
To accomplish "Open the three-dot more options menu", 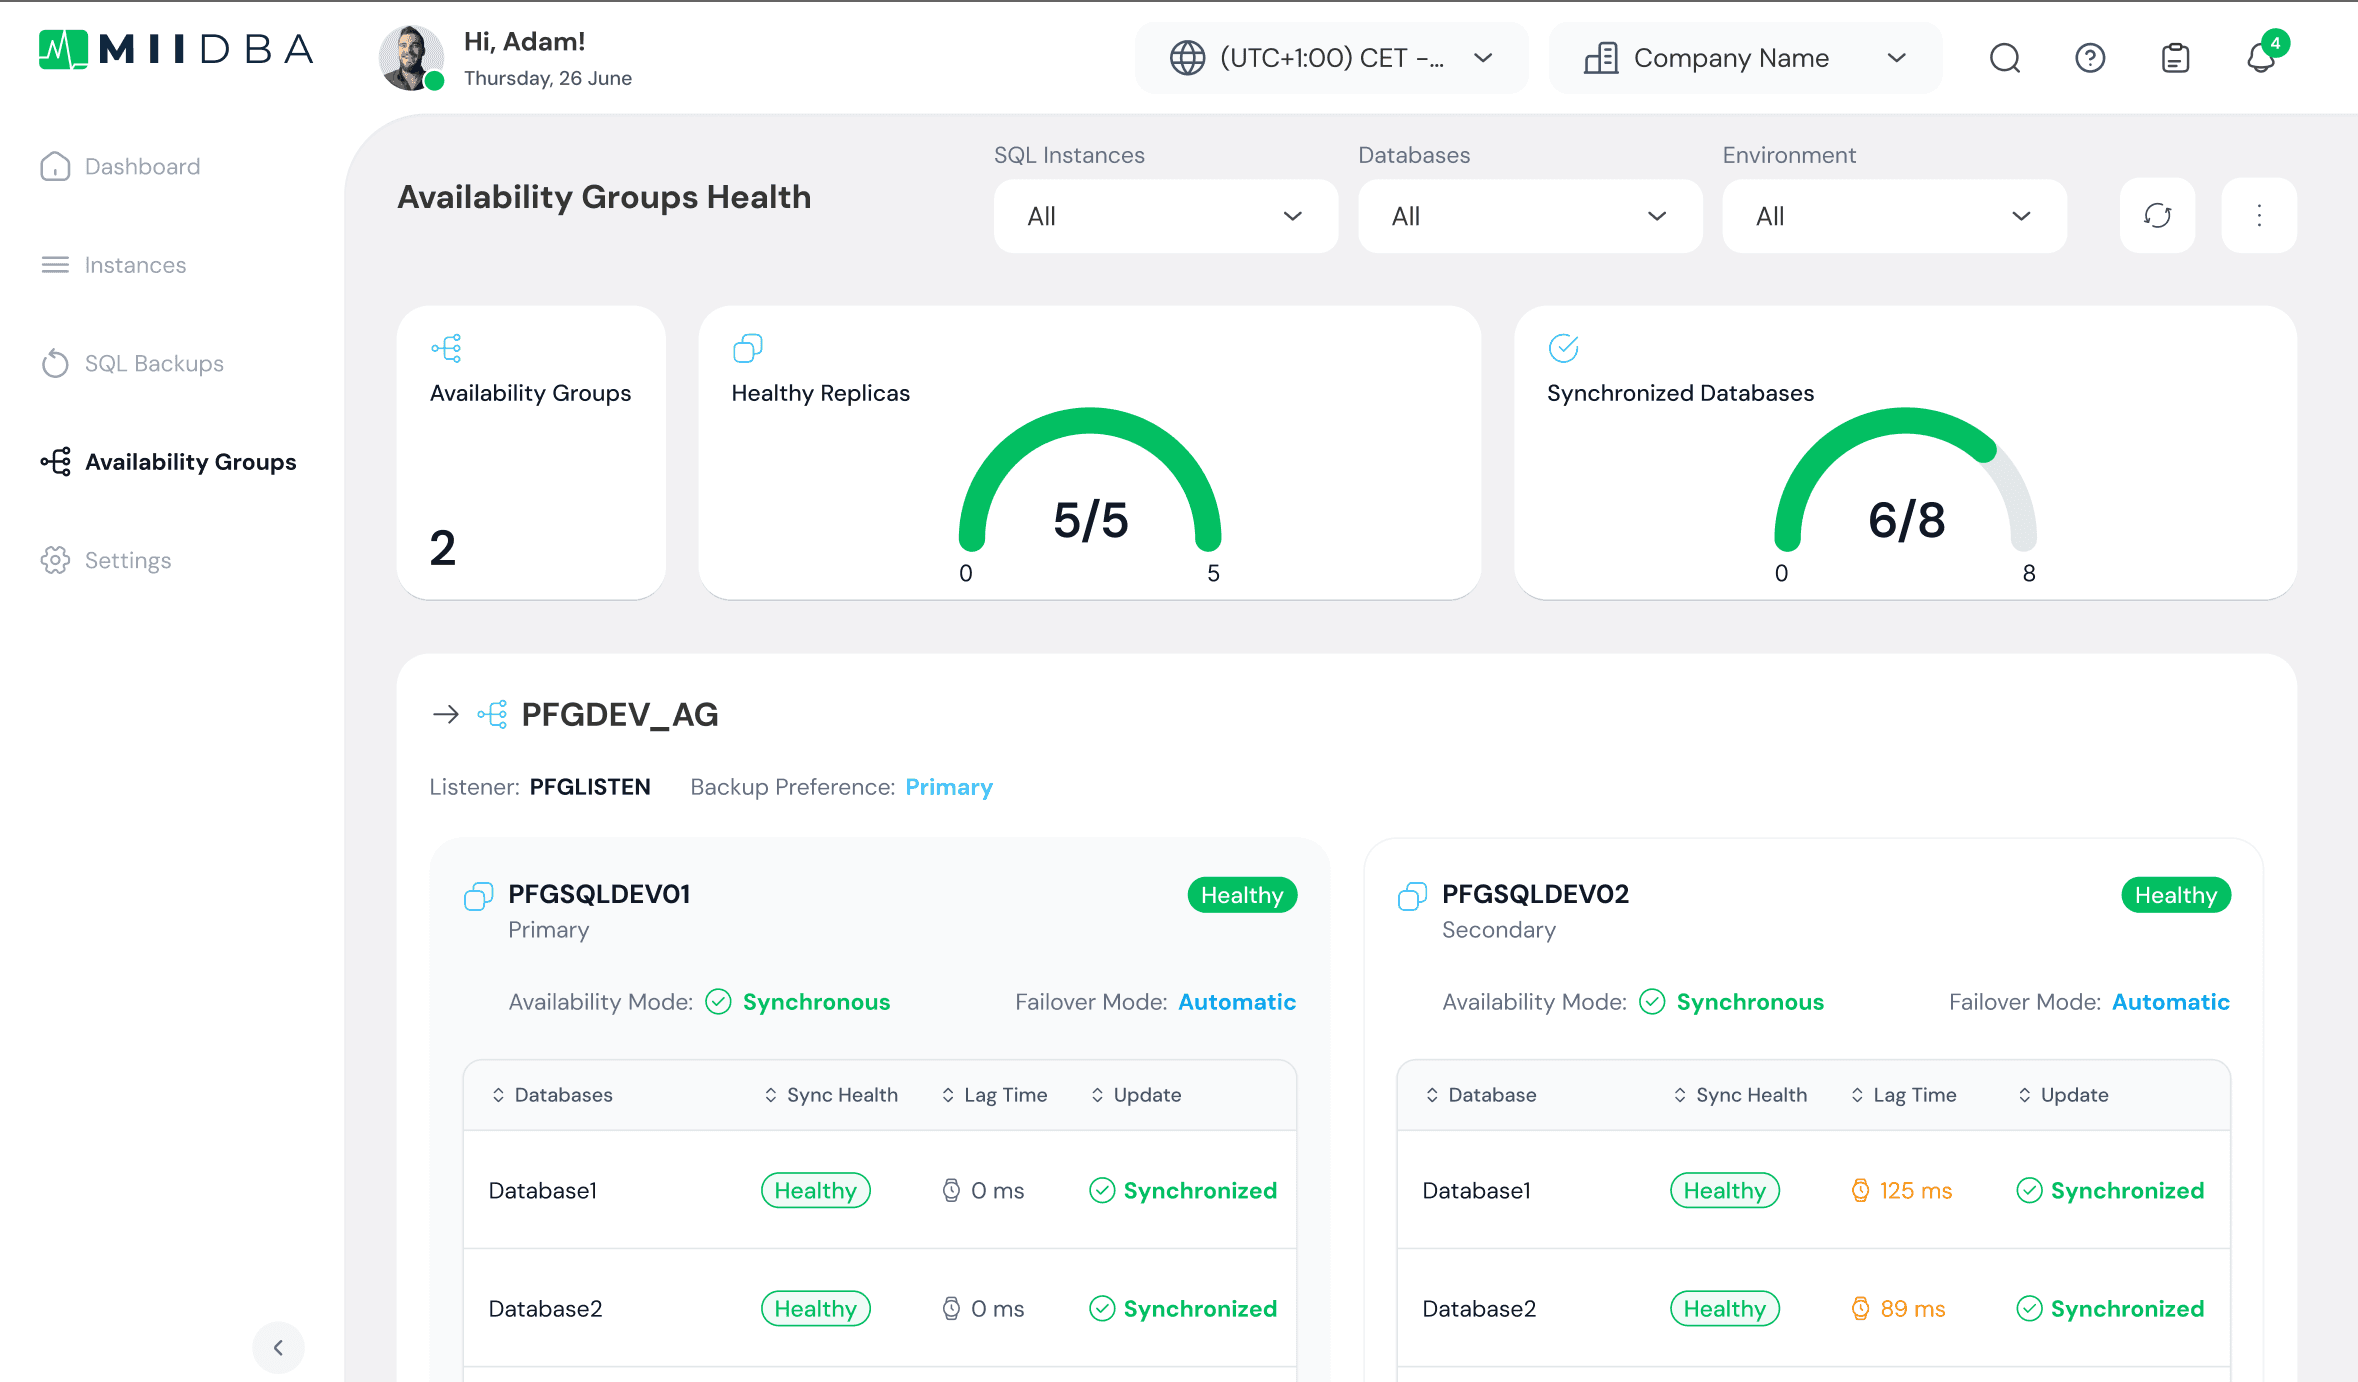I will tap(2259, 216).
